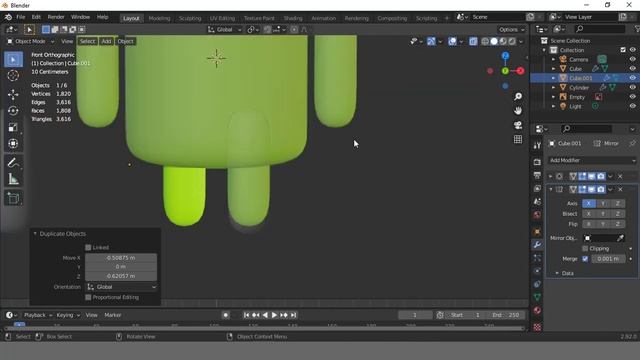Select the Cursor tool in toolbar
The image size is (640, 360).
point(13,76)
